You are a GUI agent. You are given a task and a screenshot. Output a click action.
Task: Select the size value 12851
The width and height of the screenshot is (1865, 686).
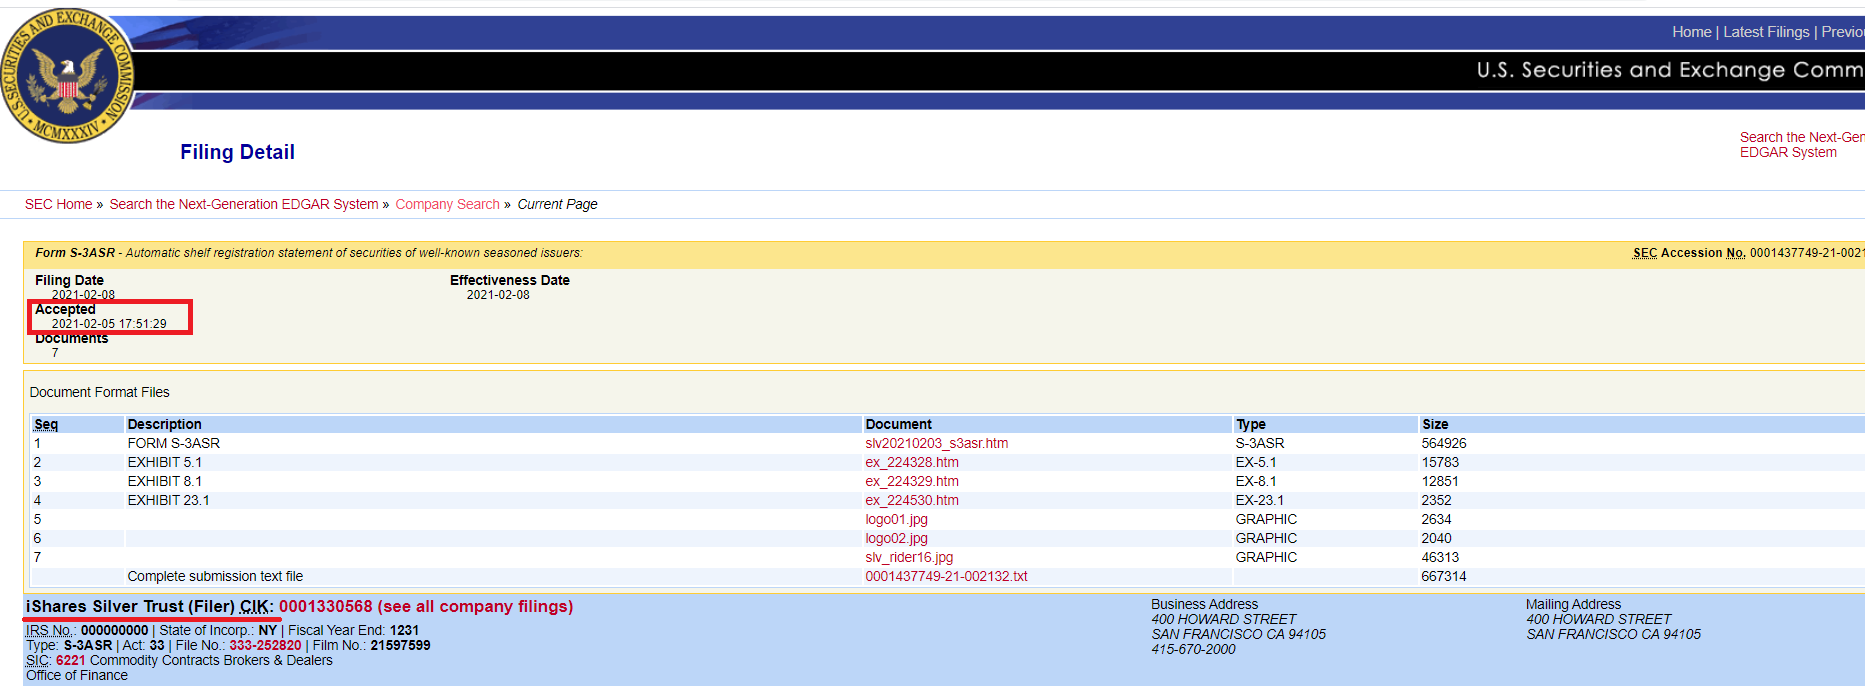click(x=1440, y=481)
